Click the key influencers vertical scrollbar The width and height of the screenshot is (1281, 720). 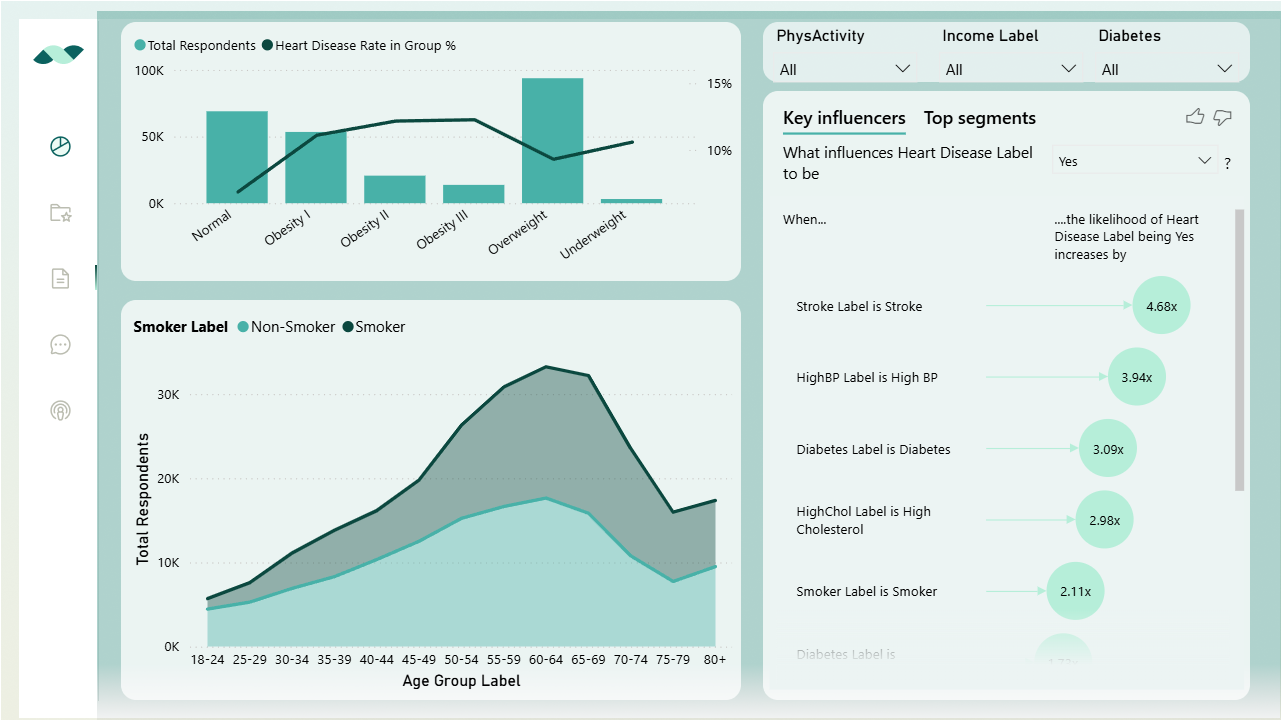(1240, 350)
